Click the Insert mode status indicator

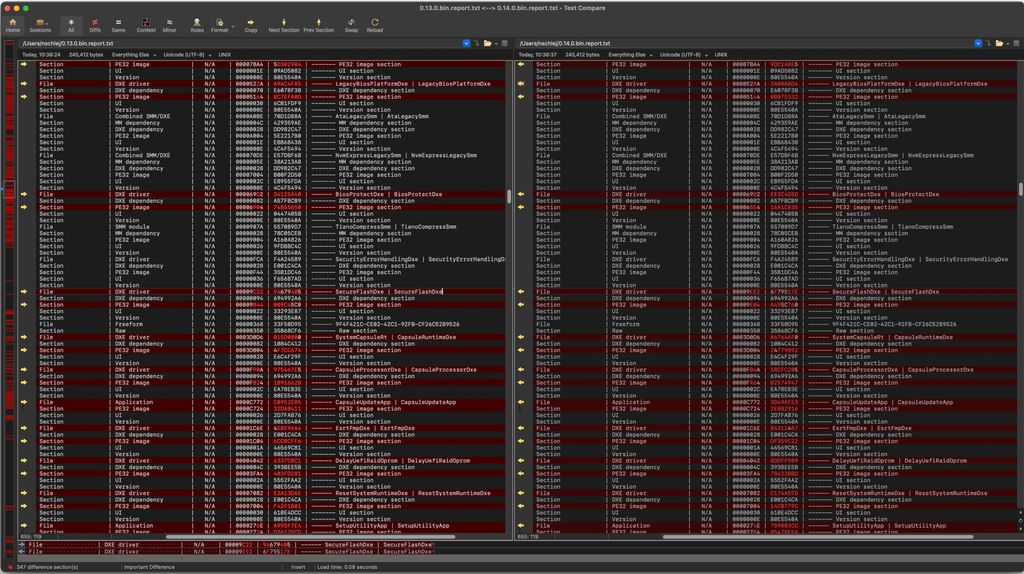(298, 567)
